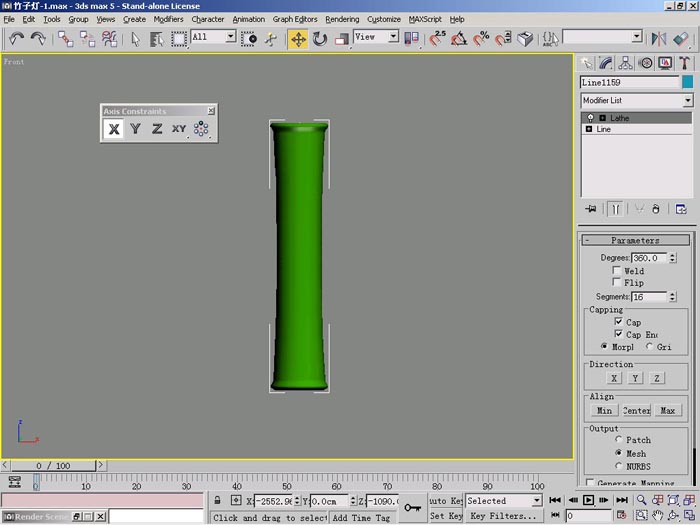The image size is (700, 525).
Task: Set lathe direction to Y axis
Action: (635, 378)
